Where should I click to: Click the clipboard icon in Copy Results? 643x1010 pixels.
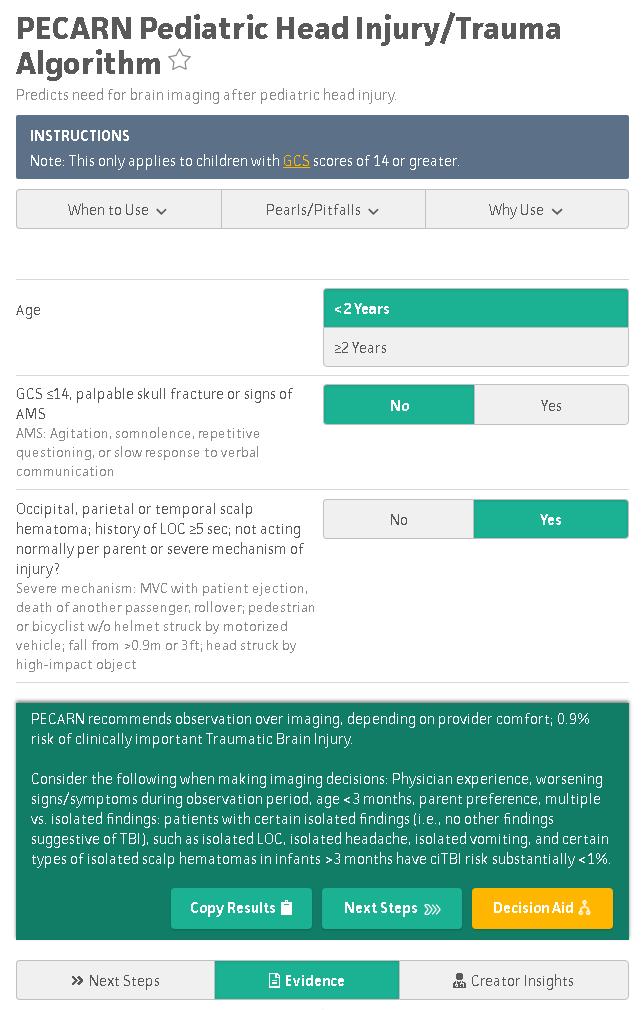click(x=287, y=908)
